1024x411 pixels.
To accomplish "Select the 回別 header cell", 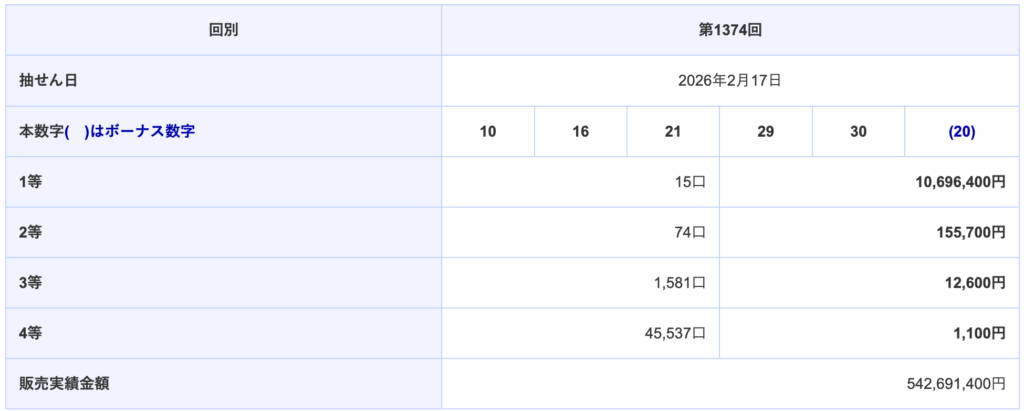I will (223, 30).
